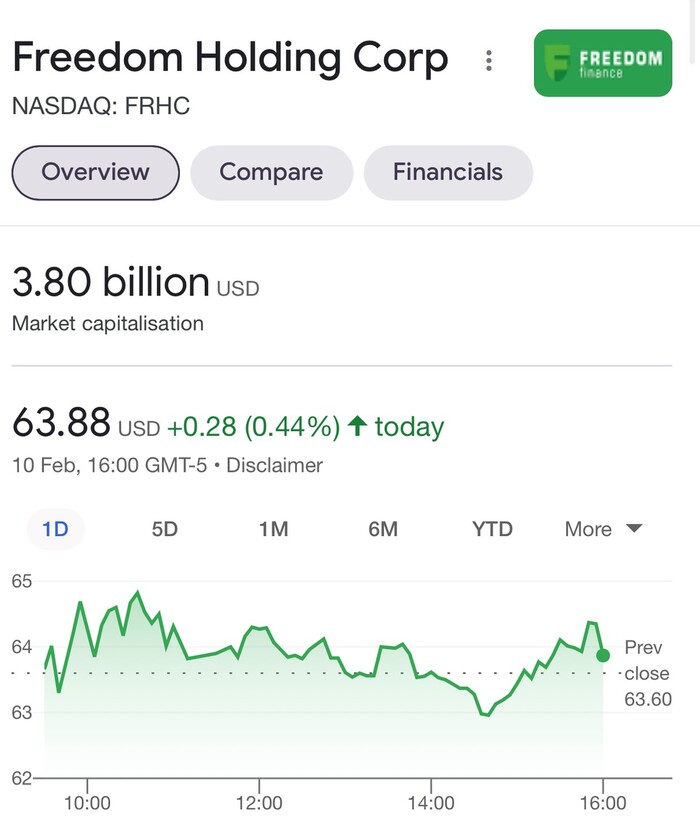Show the YTD price chart
Screen dimensions: 700x840
492,529
